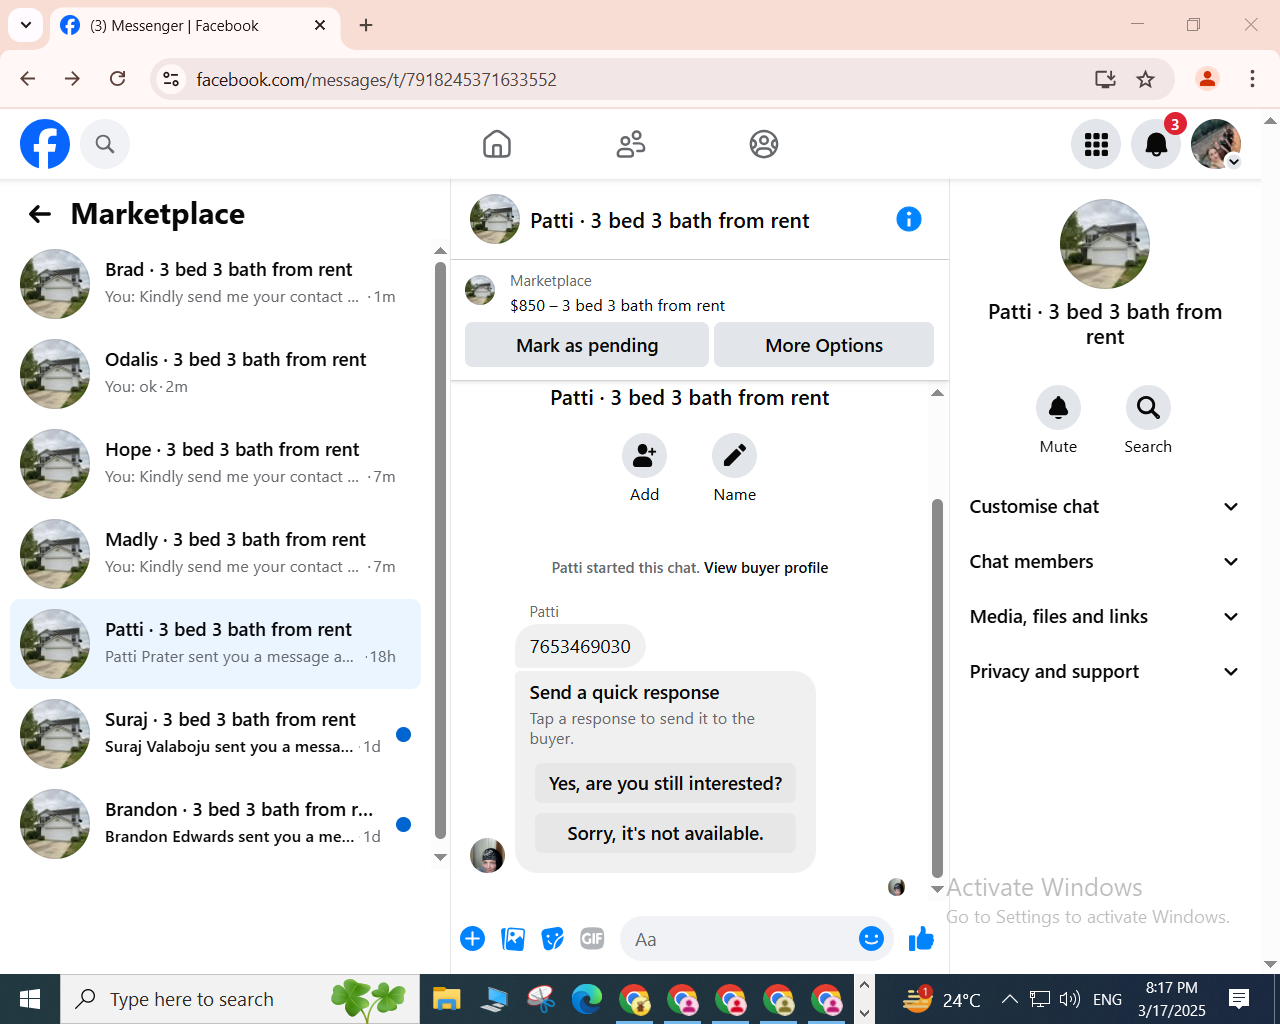Click Mark as pending
Image resolution: width=1280 pixels, height=1024 pixels.
587,345
